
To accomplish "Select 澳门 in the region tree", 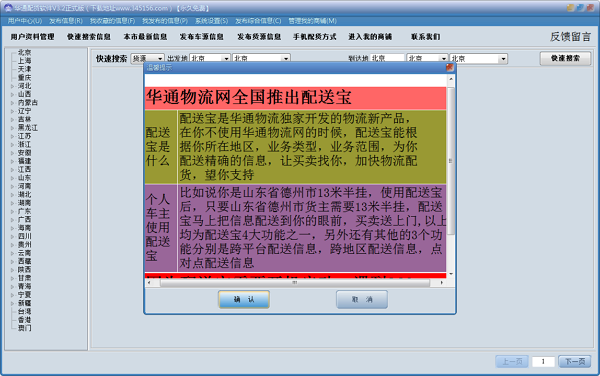I will (24, 328).
